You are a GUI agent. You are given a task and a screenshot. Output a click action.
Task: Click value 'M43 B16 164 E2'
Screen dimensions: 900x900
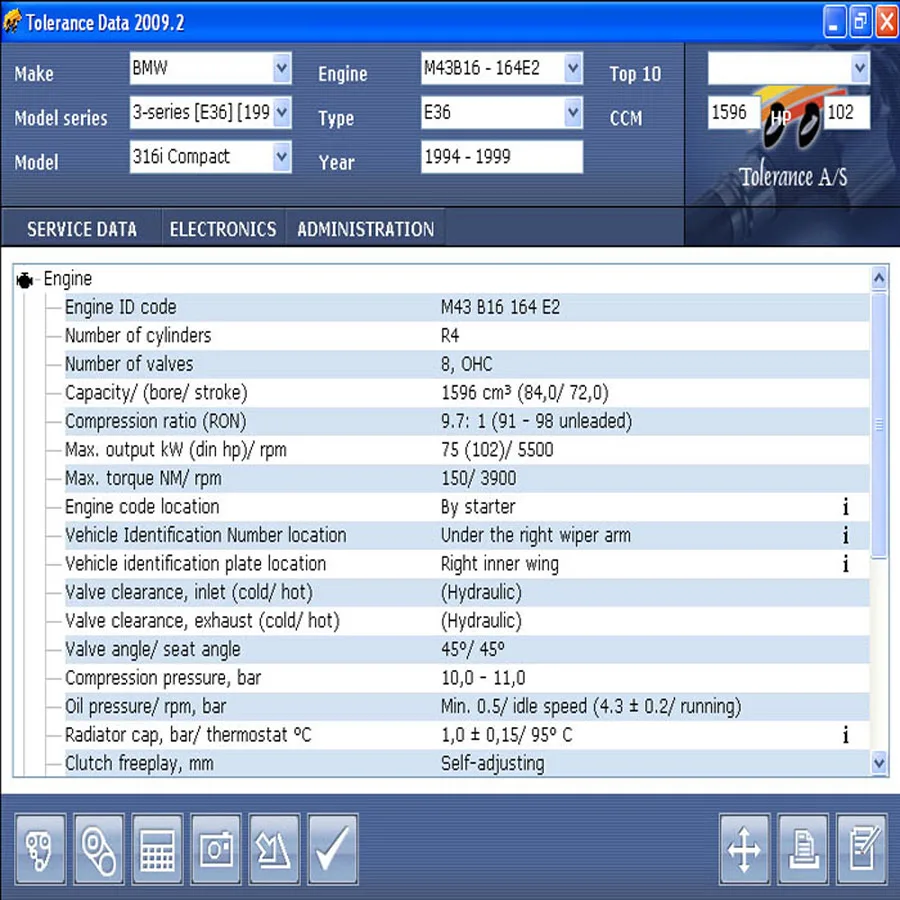[500, 307]
